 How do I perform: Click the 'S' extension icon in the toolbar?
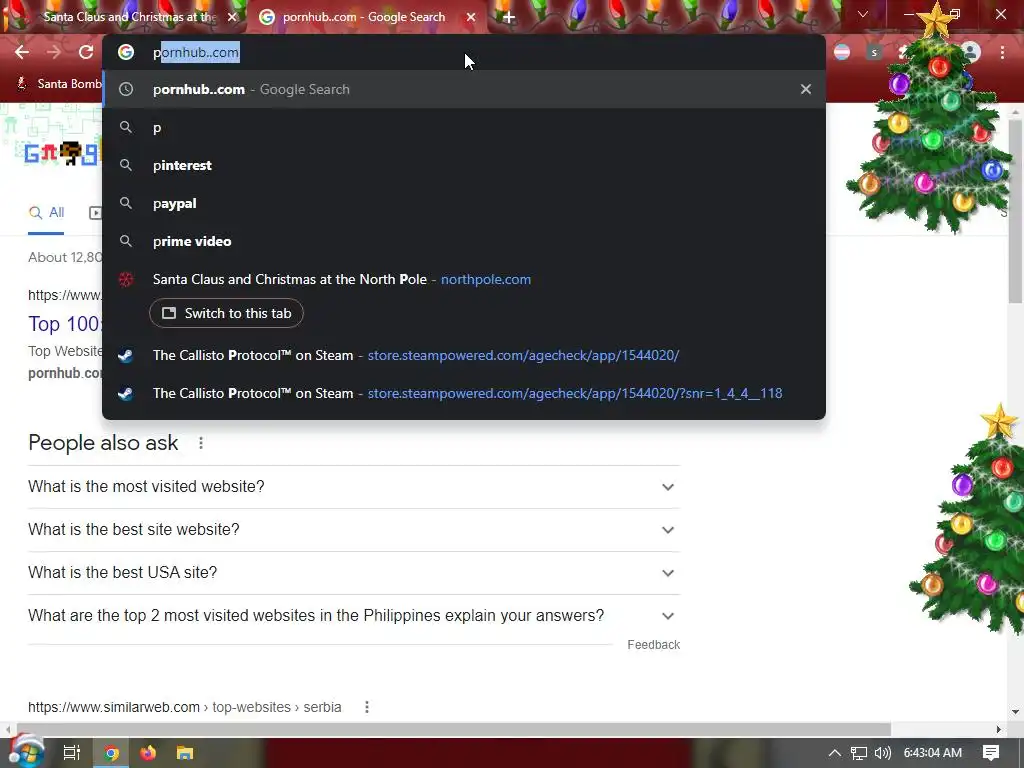pos(874,52)
